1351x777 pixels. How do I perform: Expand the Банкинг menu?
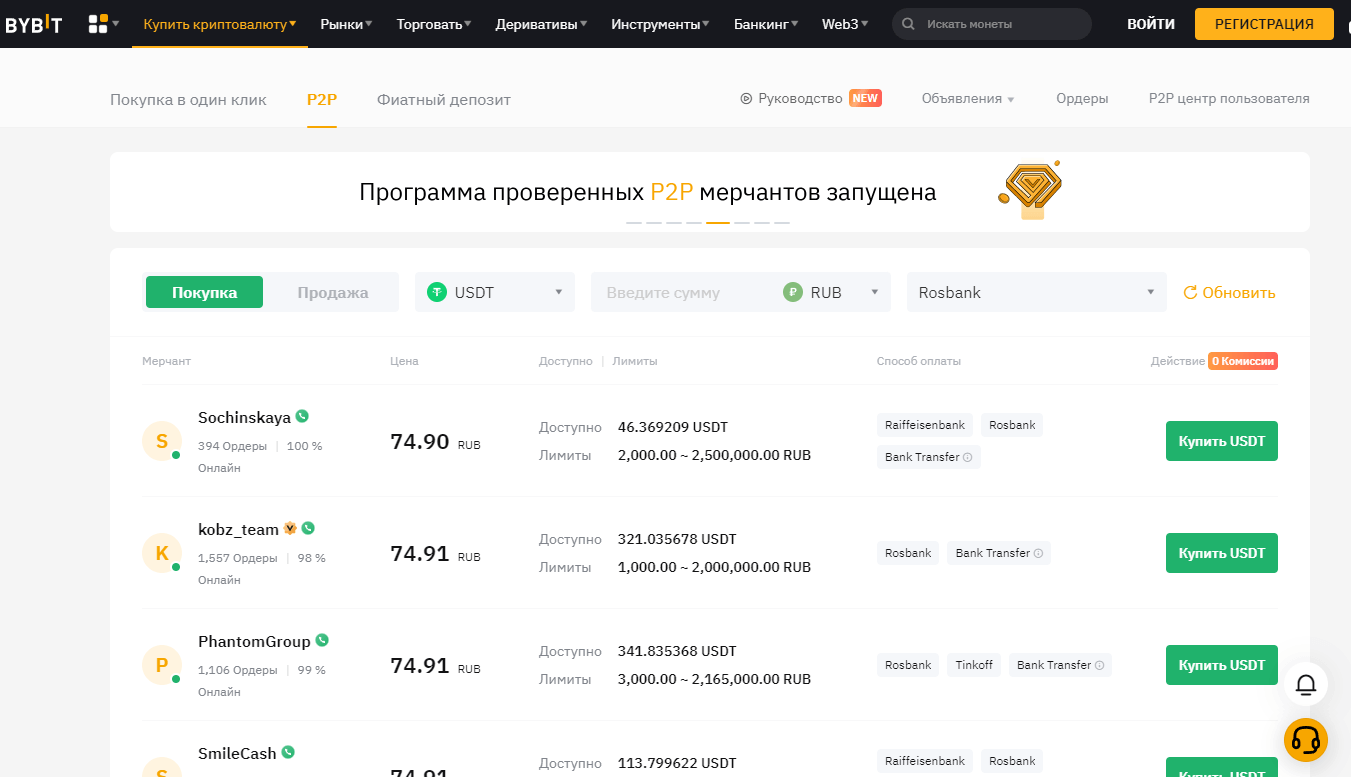tap(767, 23)
